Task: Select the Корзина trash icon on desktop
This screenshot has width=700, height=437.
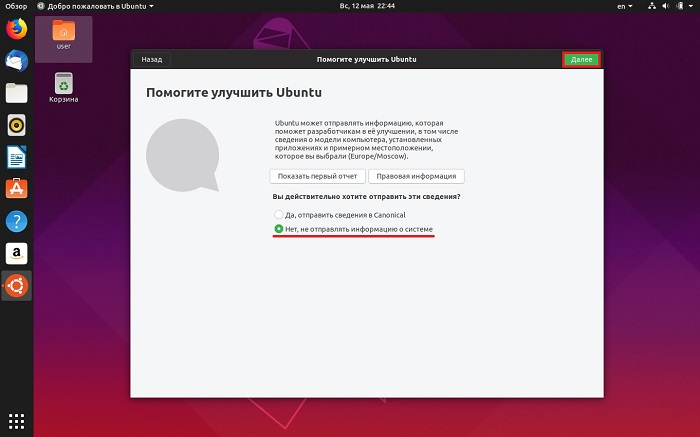Action: pos(63,87)
